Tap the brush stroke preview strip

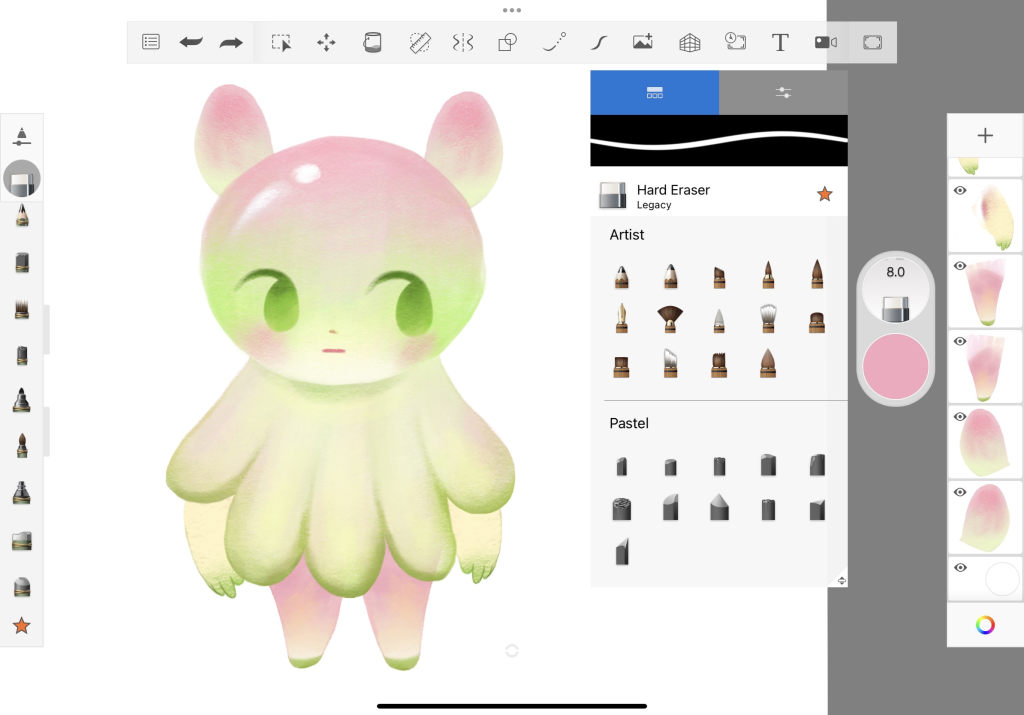pyautogui.click(x=719, y=140)
